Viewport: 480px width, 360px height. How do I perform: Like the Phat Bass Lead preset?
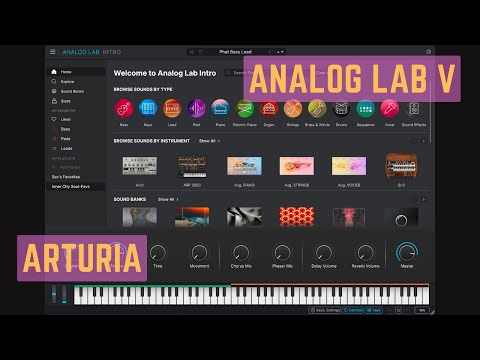(x=201, y=52)
